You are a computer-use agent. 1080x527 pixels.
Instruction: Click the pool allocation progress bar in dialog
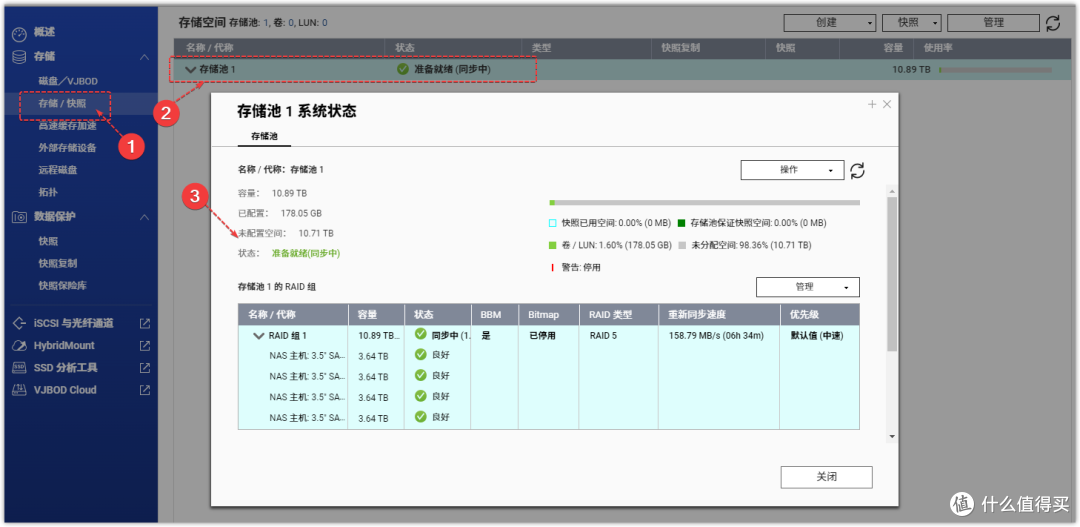tap(705, 203)
